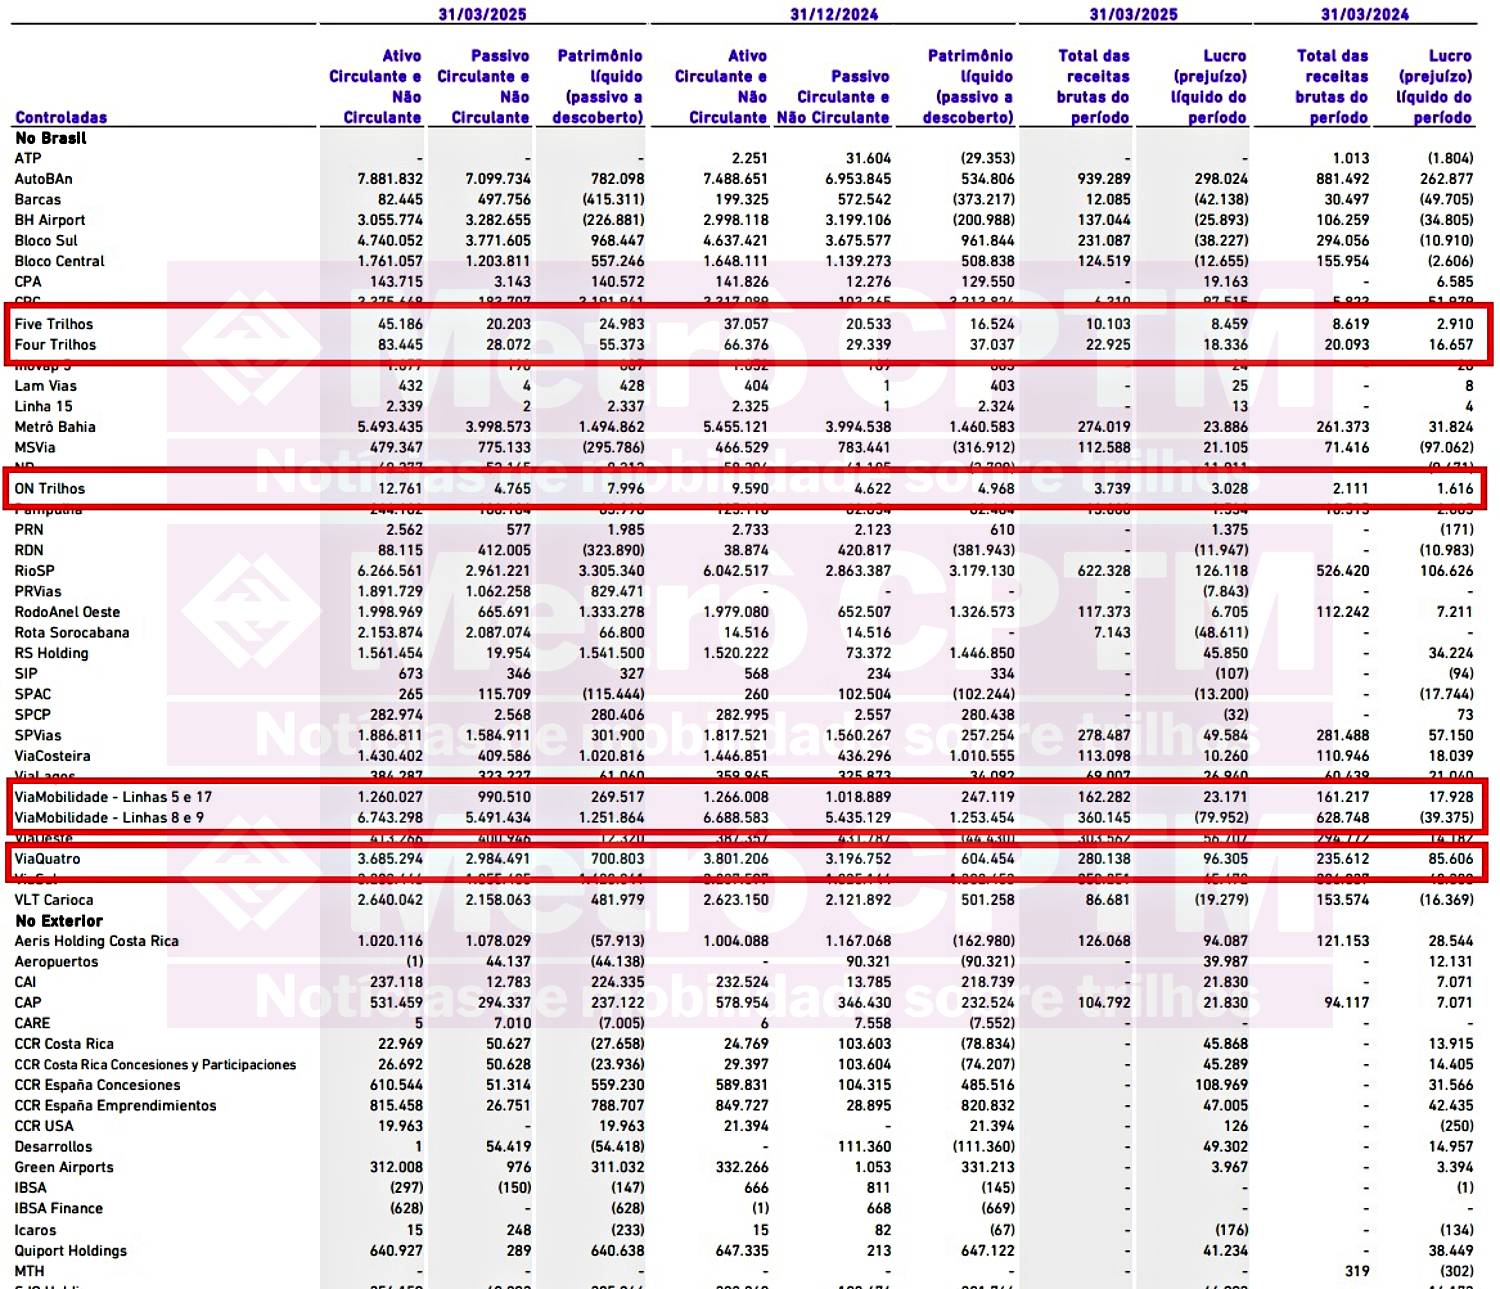Click the 'MSVia' row label
Screen dimensions: 1500x1289
(x=35, y=447)
